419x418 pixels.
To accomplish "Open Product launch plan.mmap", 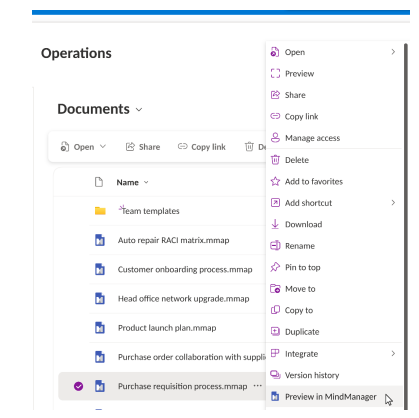I will click(x=167, y=328).
